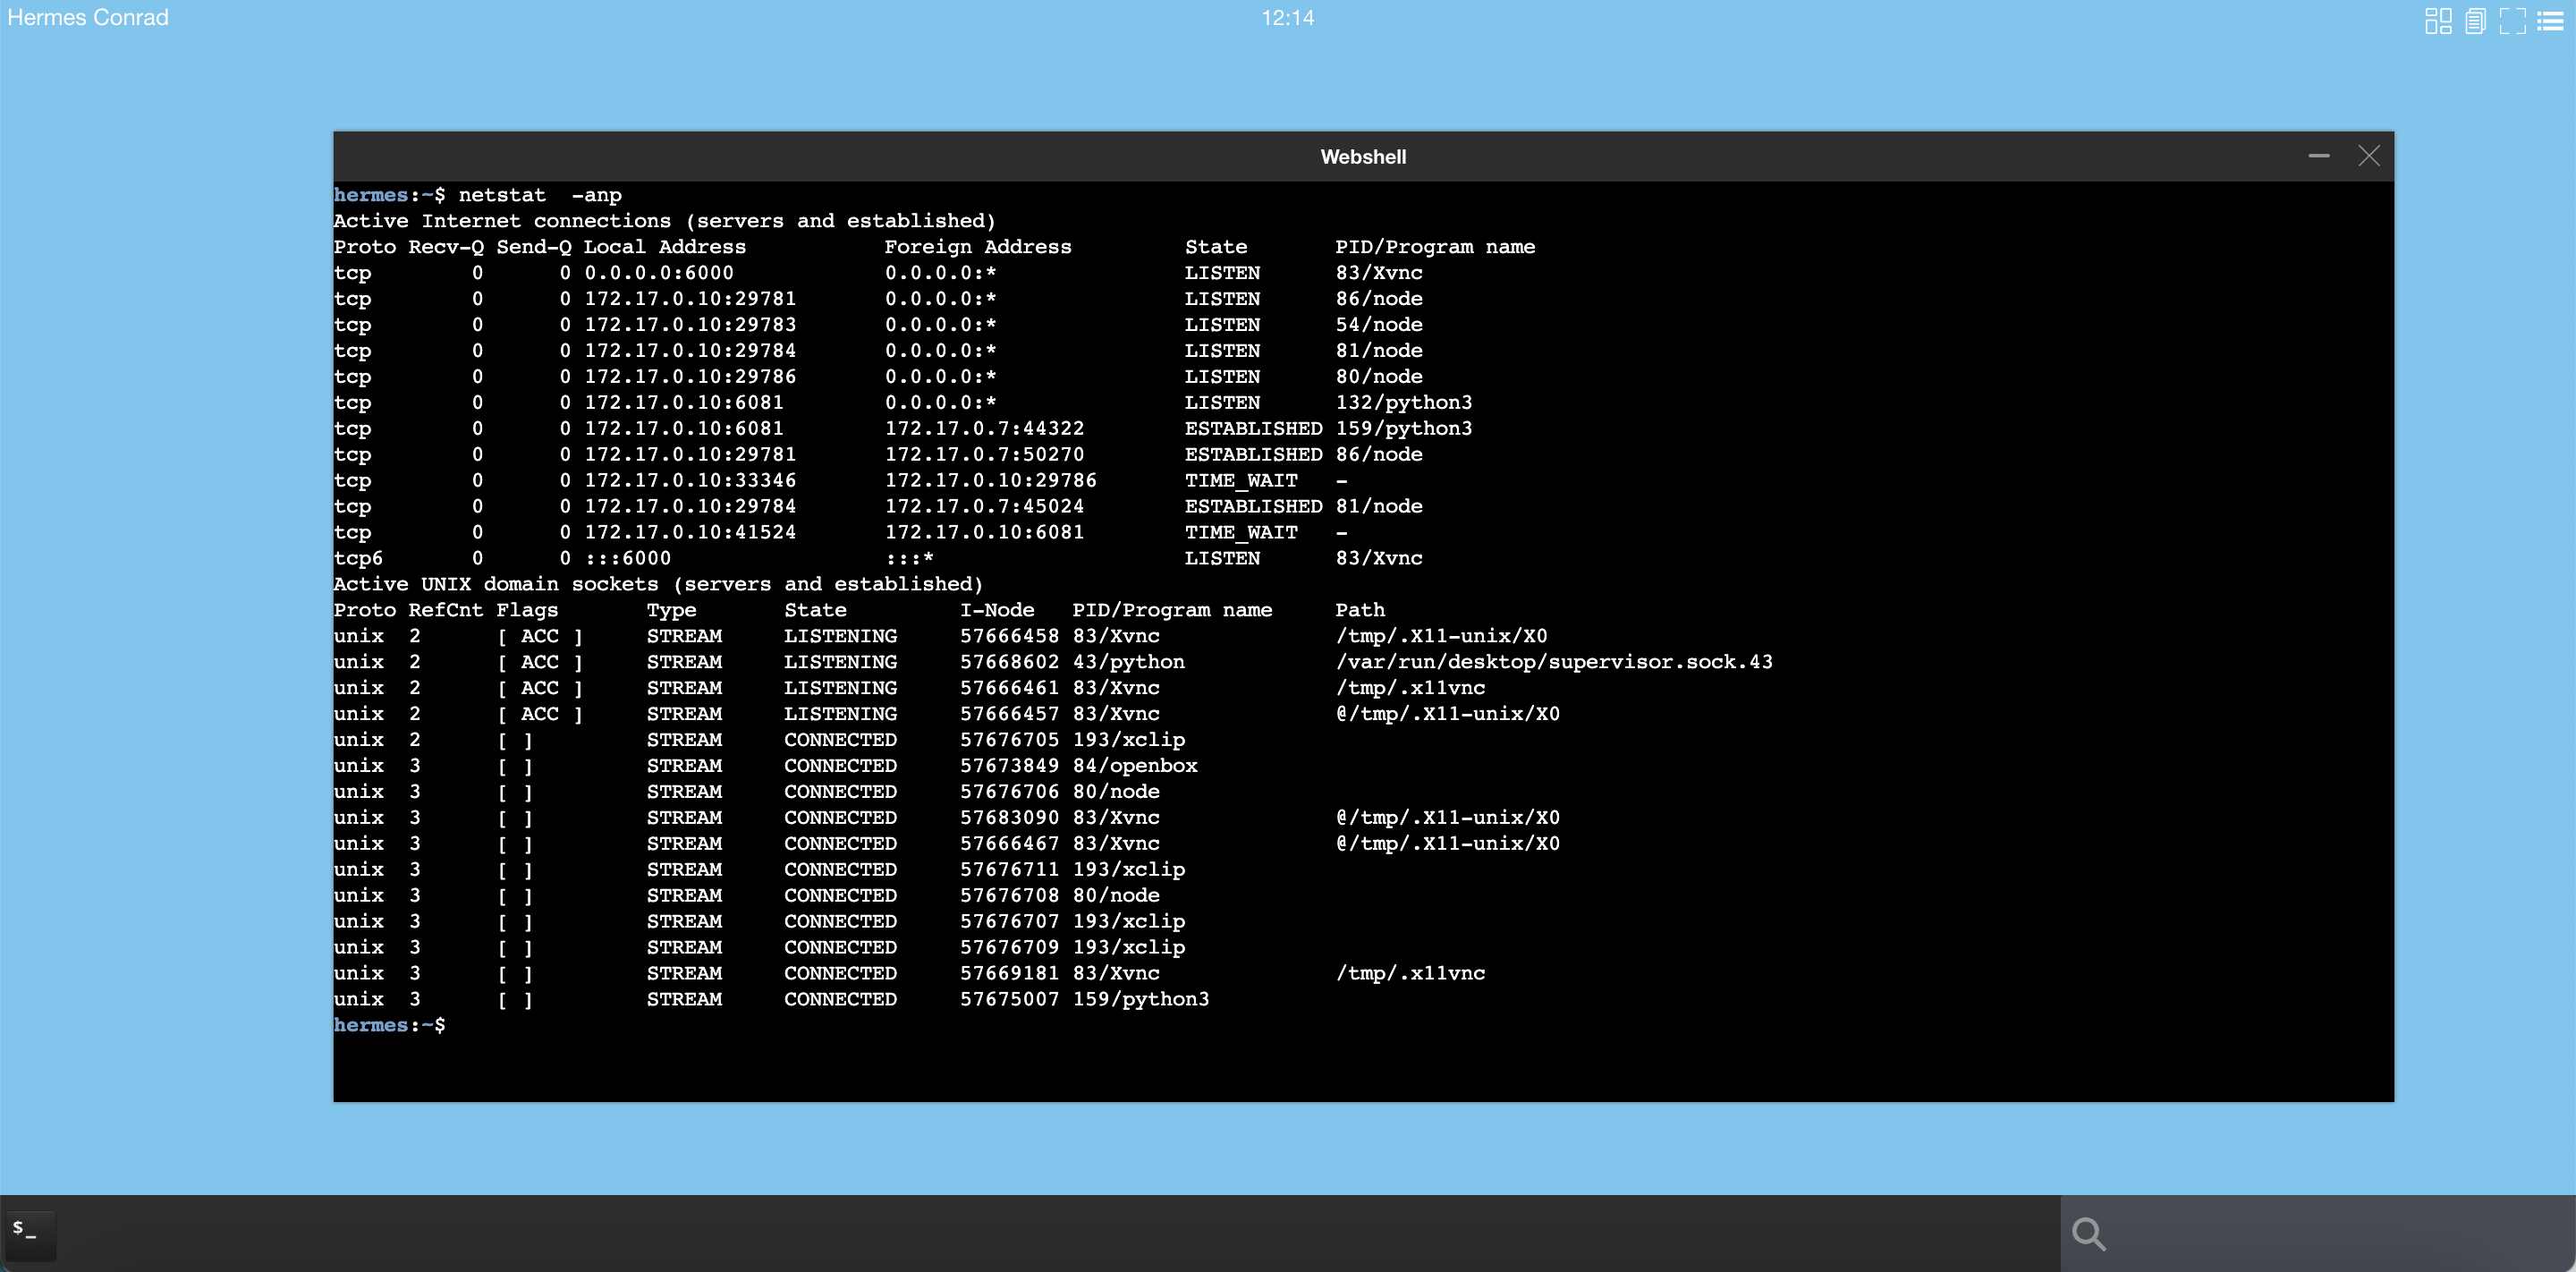The height and width of the screenshot is (1272, 2576).
Task: Click path '/var/run/desktop/supervisor.sock.43'
Action: [1554, 663]
